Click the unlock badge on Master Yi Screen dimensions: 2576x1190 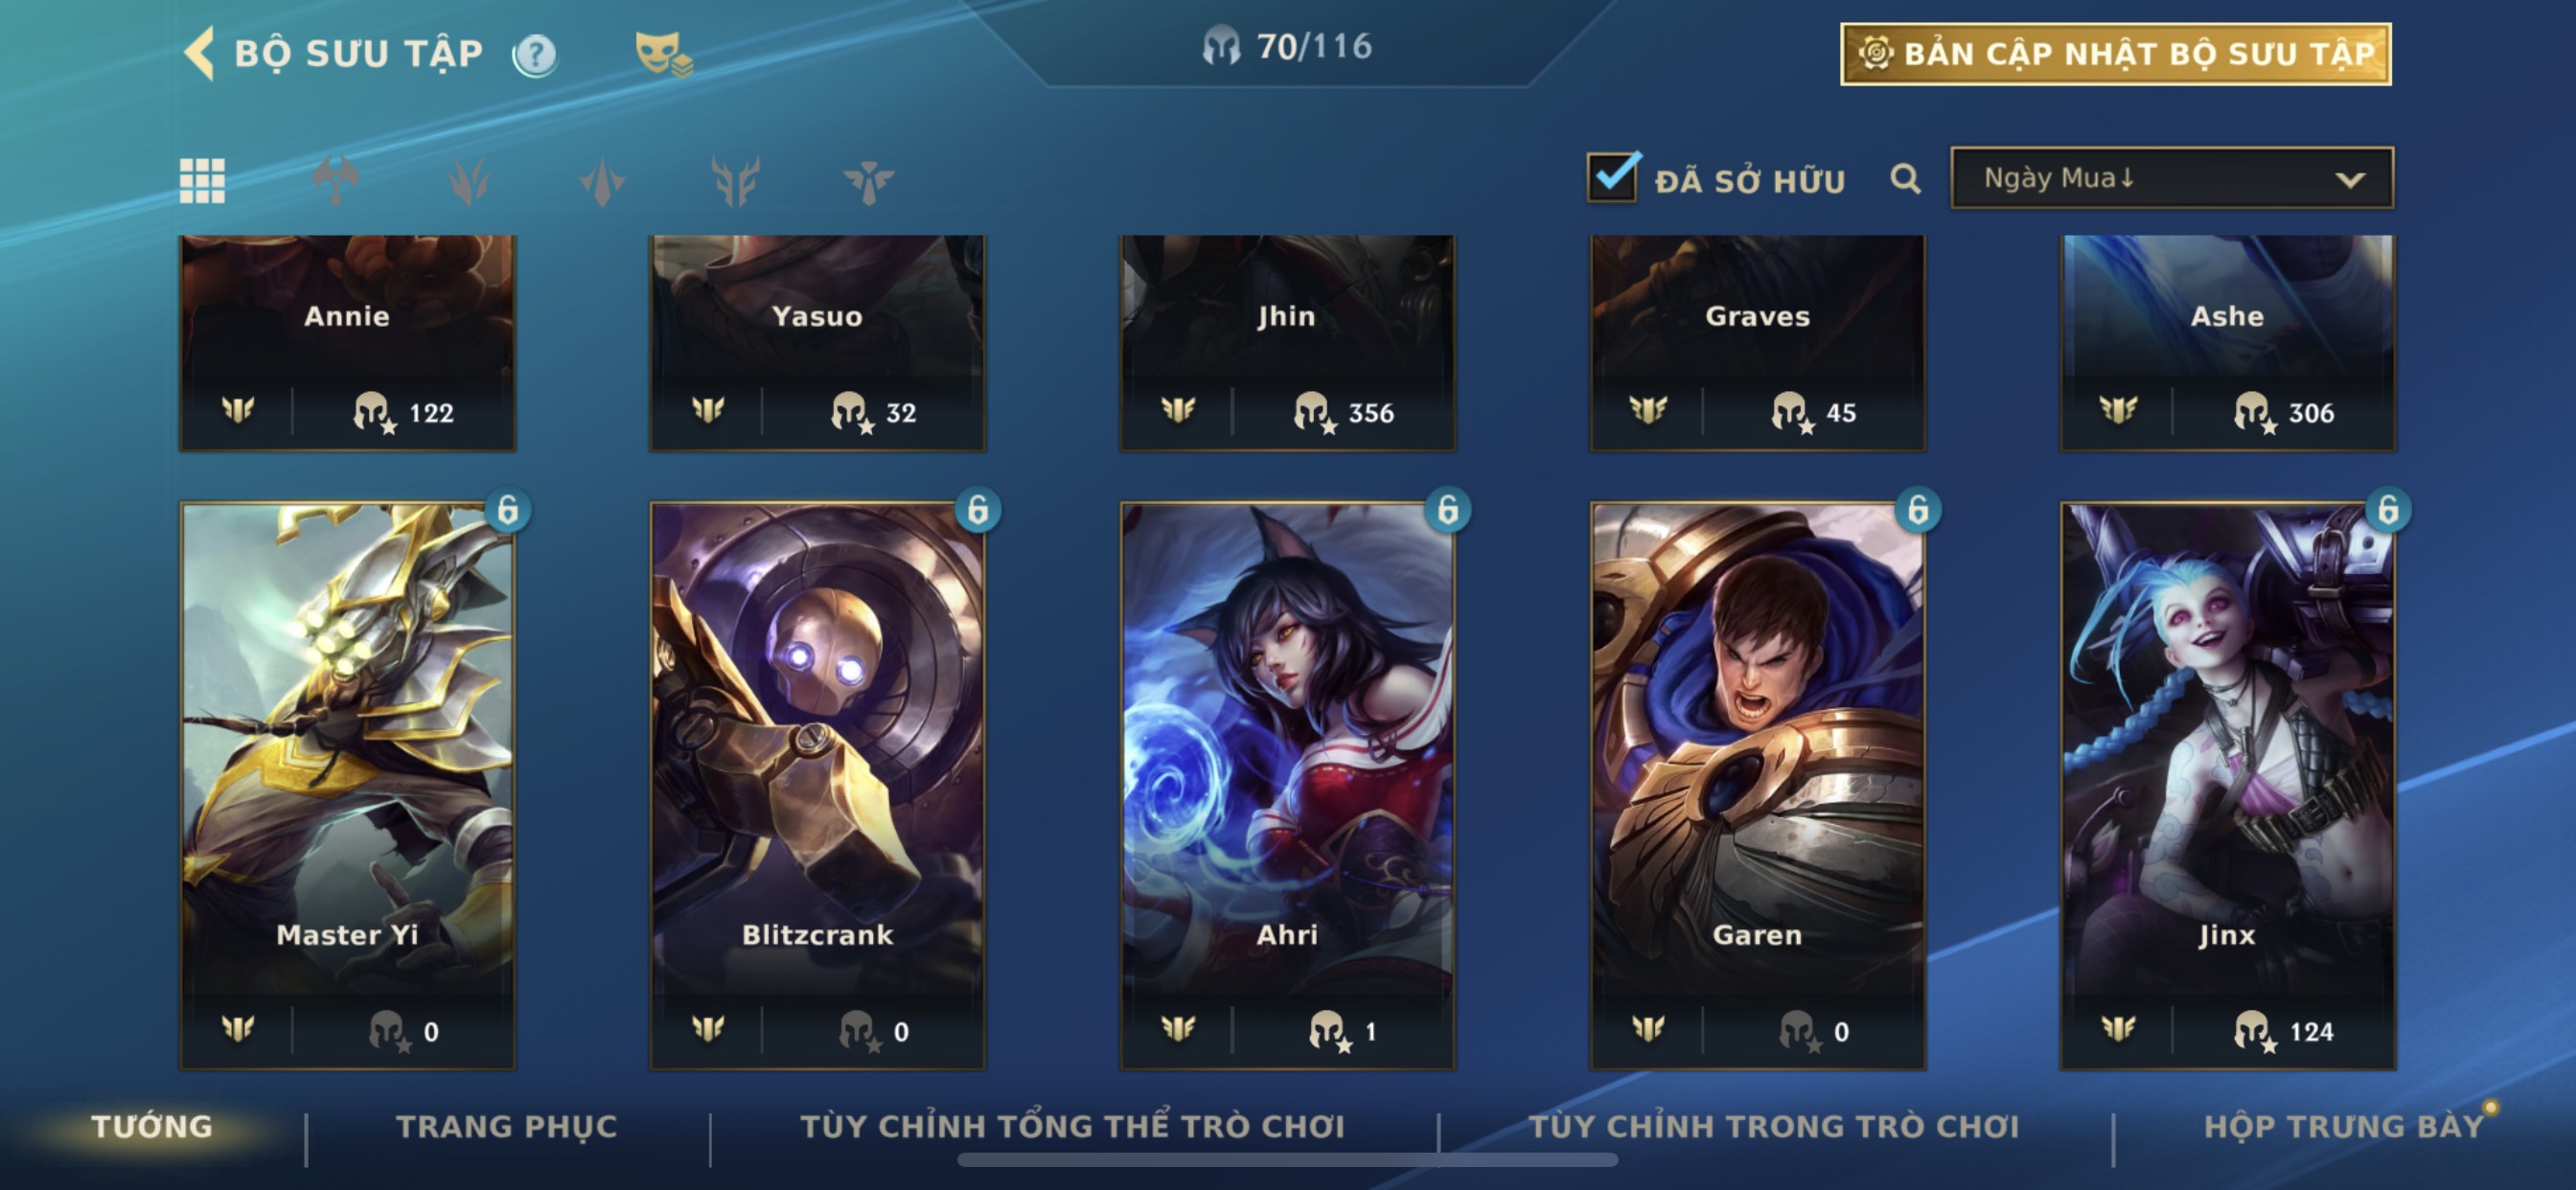click(508, 510)
